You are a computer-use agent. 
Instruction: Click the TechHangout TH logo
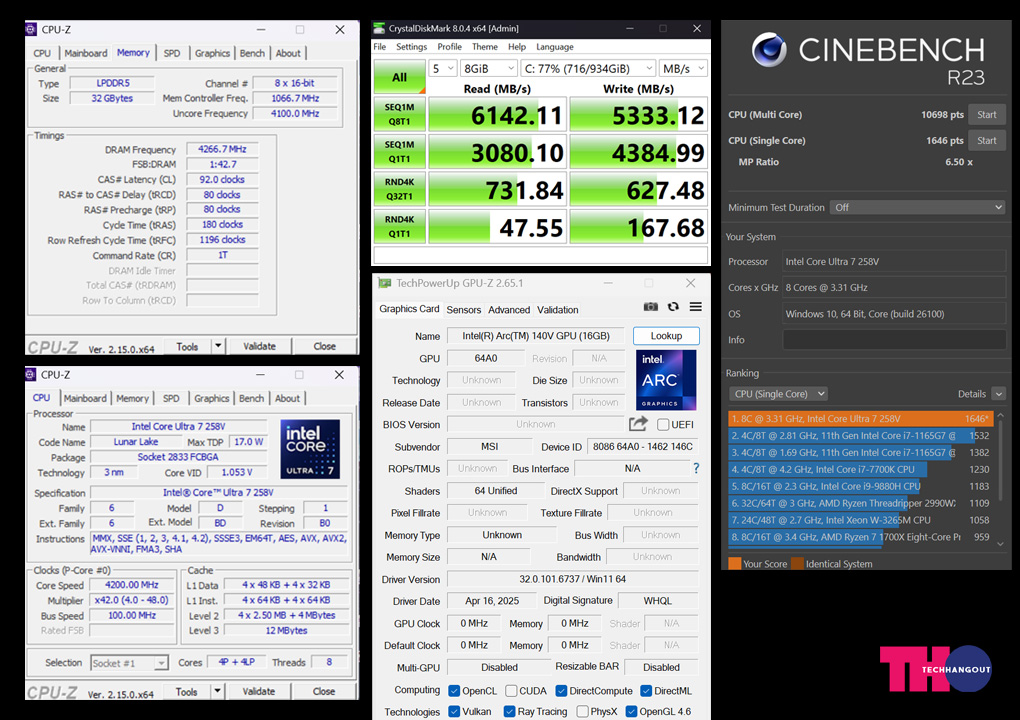pos(935,668)
